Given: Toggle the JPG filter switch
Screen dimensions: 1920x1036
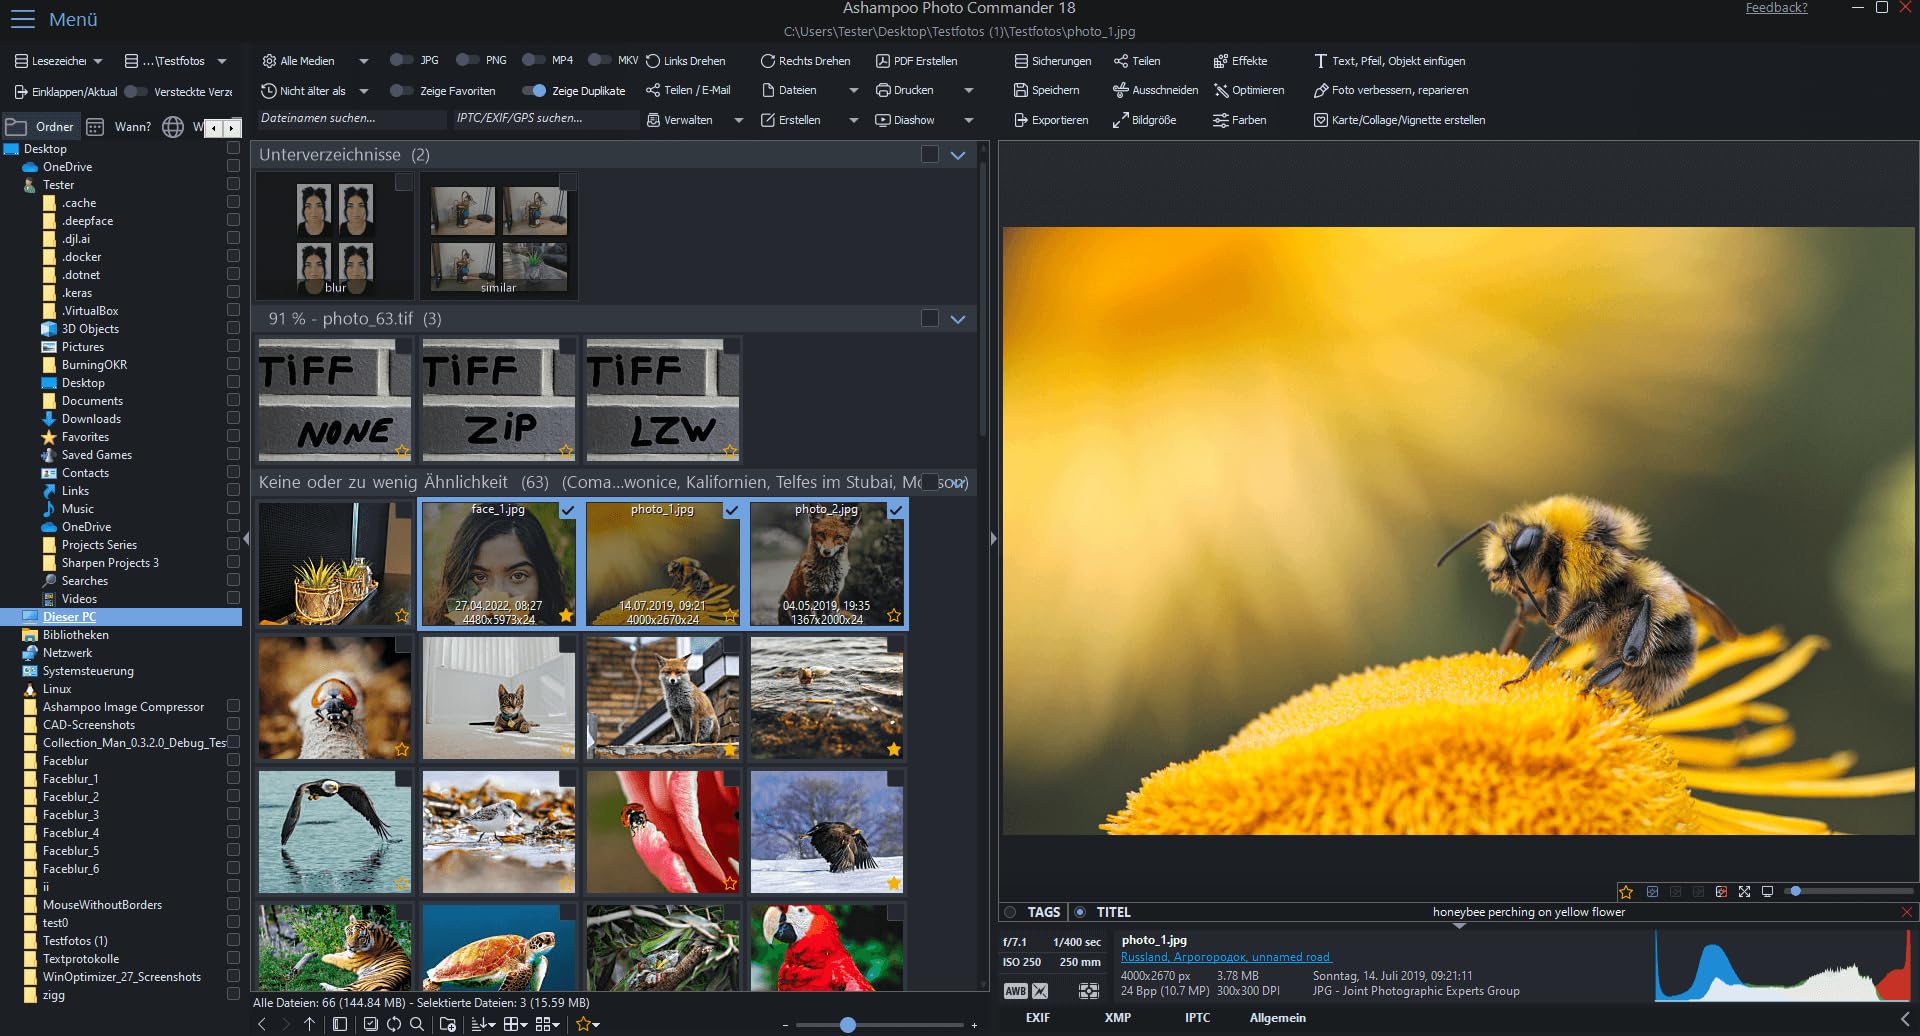Looking at the screenshot, I should tap(401, 60).
